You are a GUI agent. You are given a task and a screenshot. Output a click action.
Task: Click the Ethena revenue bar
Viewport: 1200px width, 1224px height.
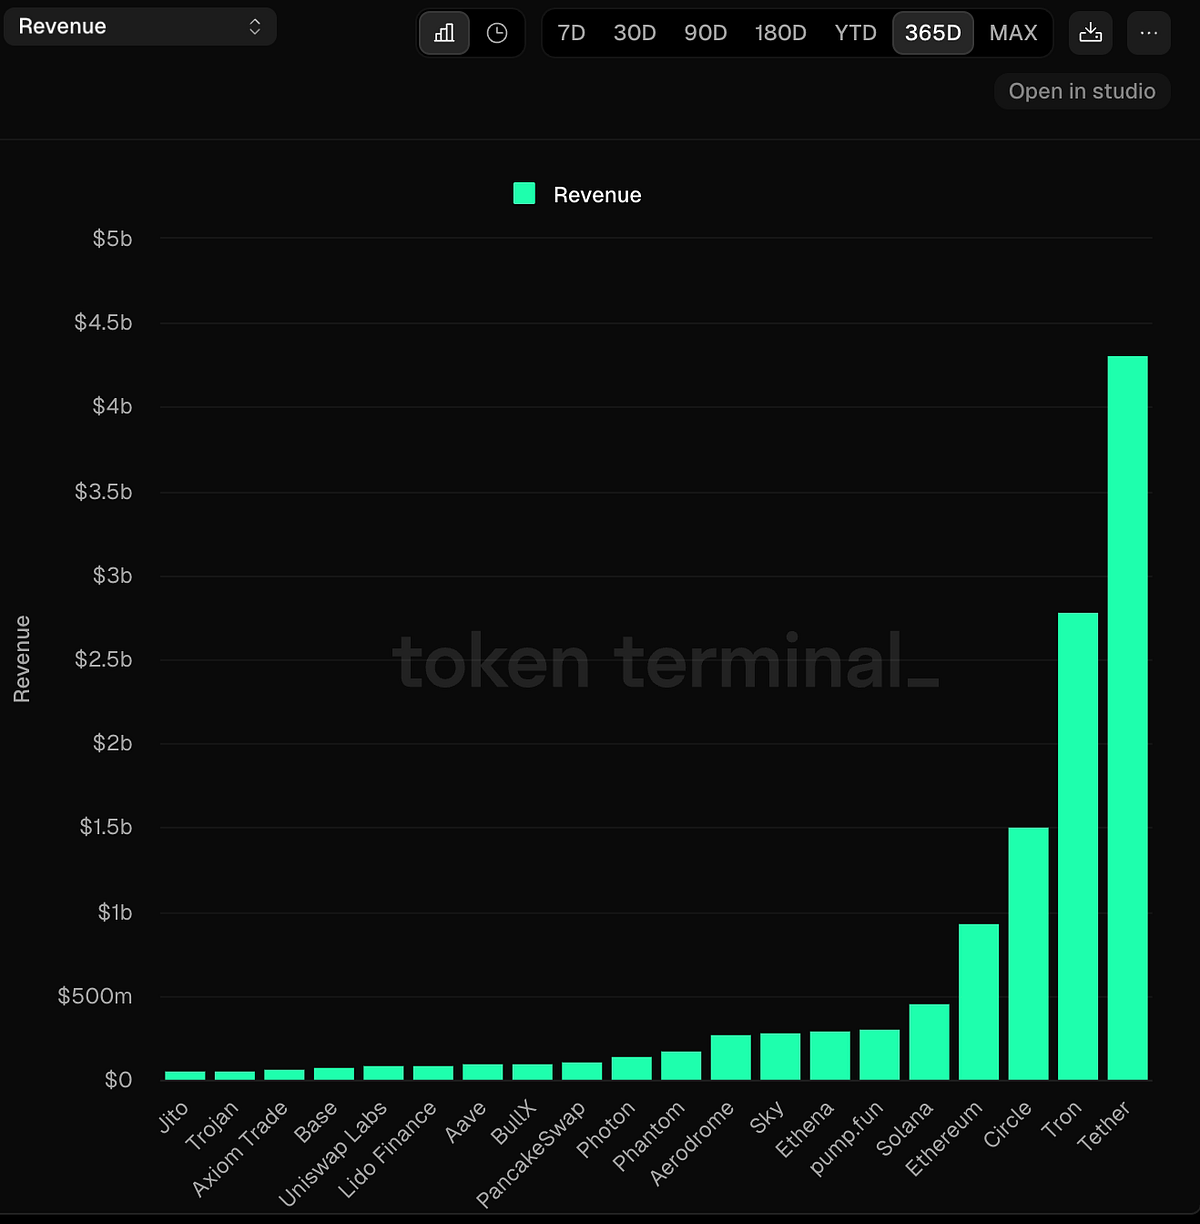coord(830,1056)
